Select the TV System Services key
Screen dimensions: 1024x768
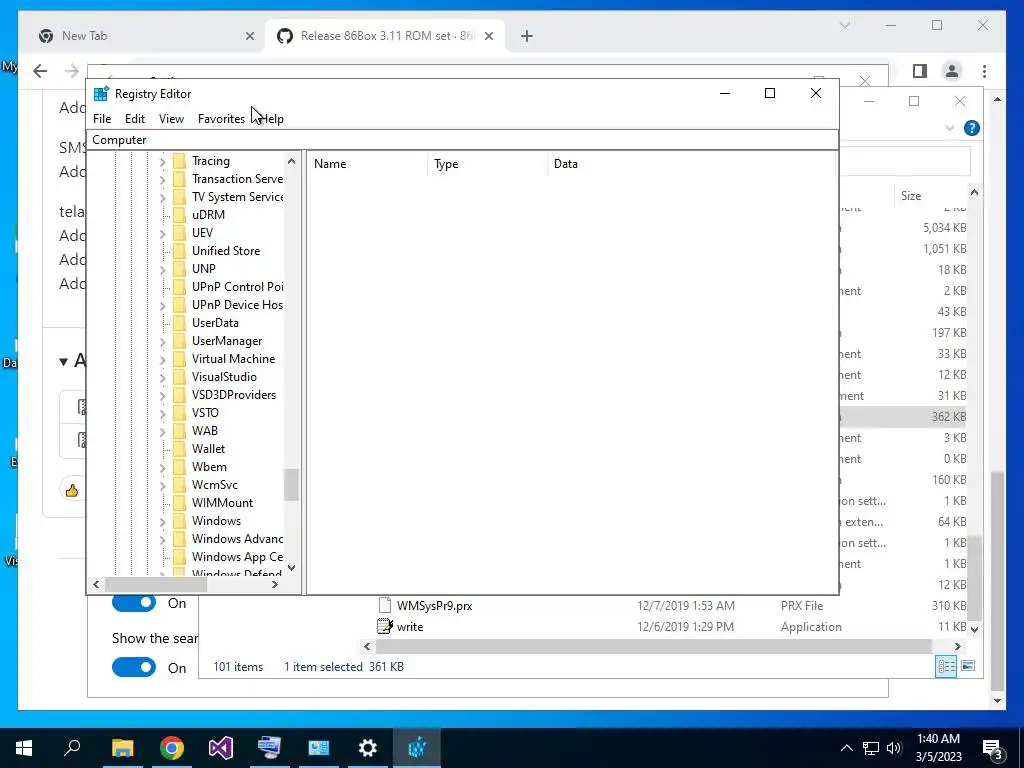tap(237, 197)
